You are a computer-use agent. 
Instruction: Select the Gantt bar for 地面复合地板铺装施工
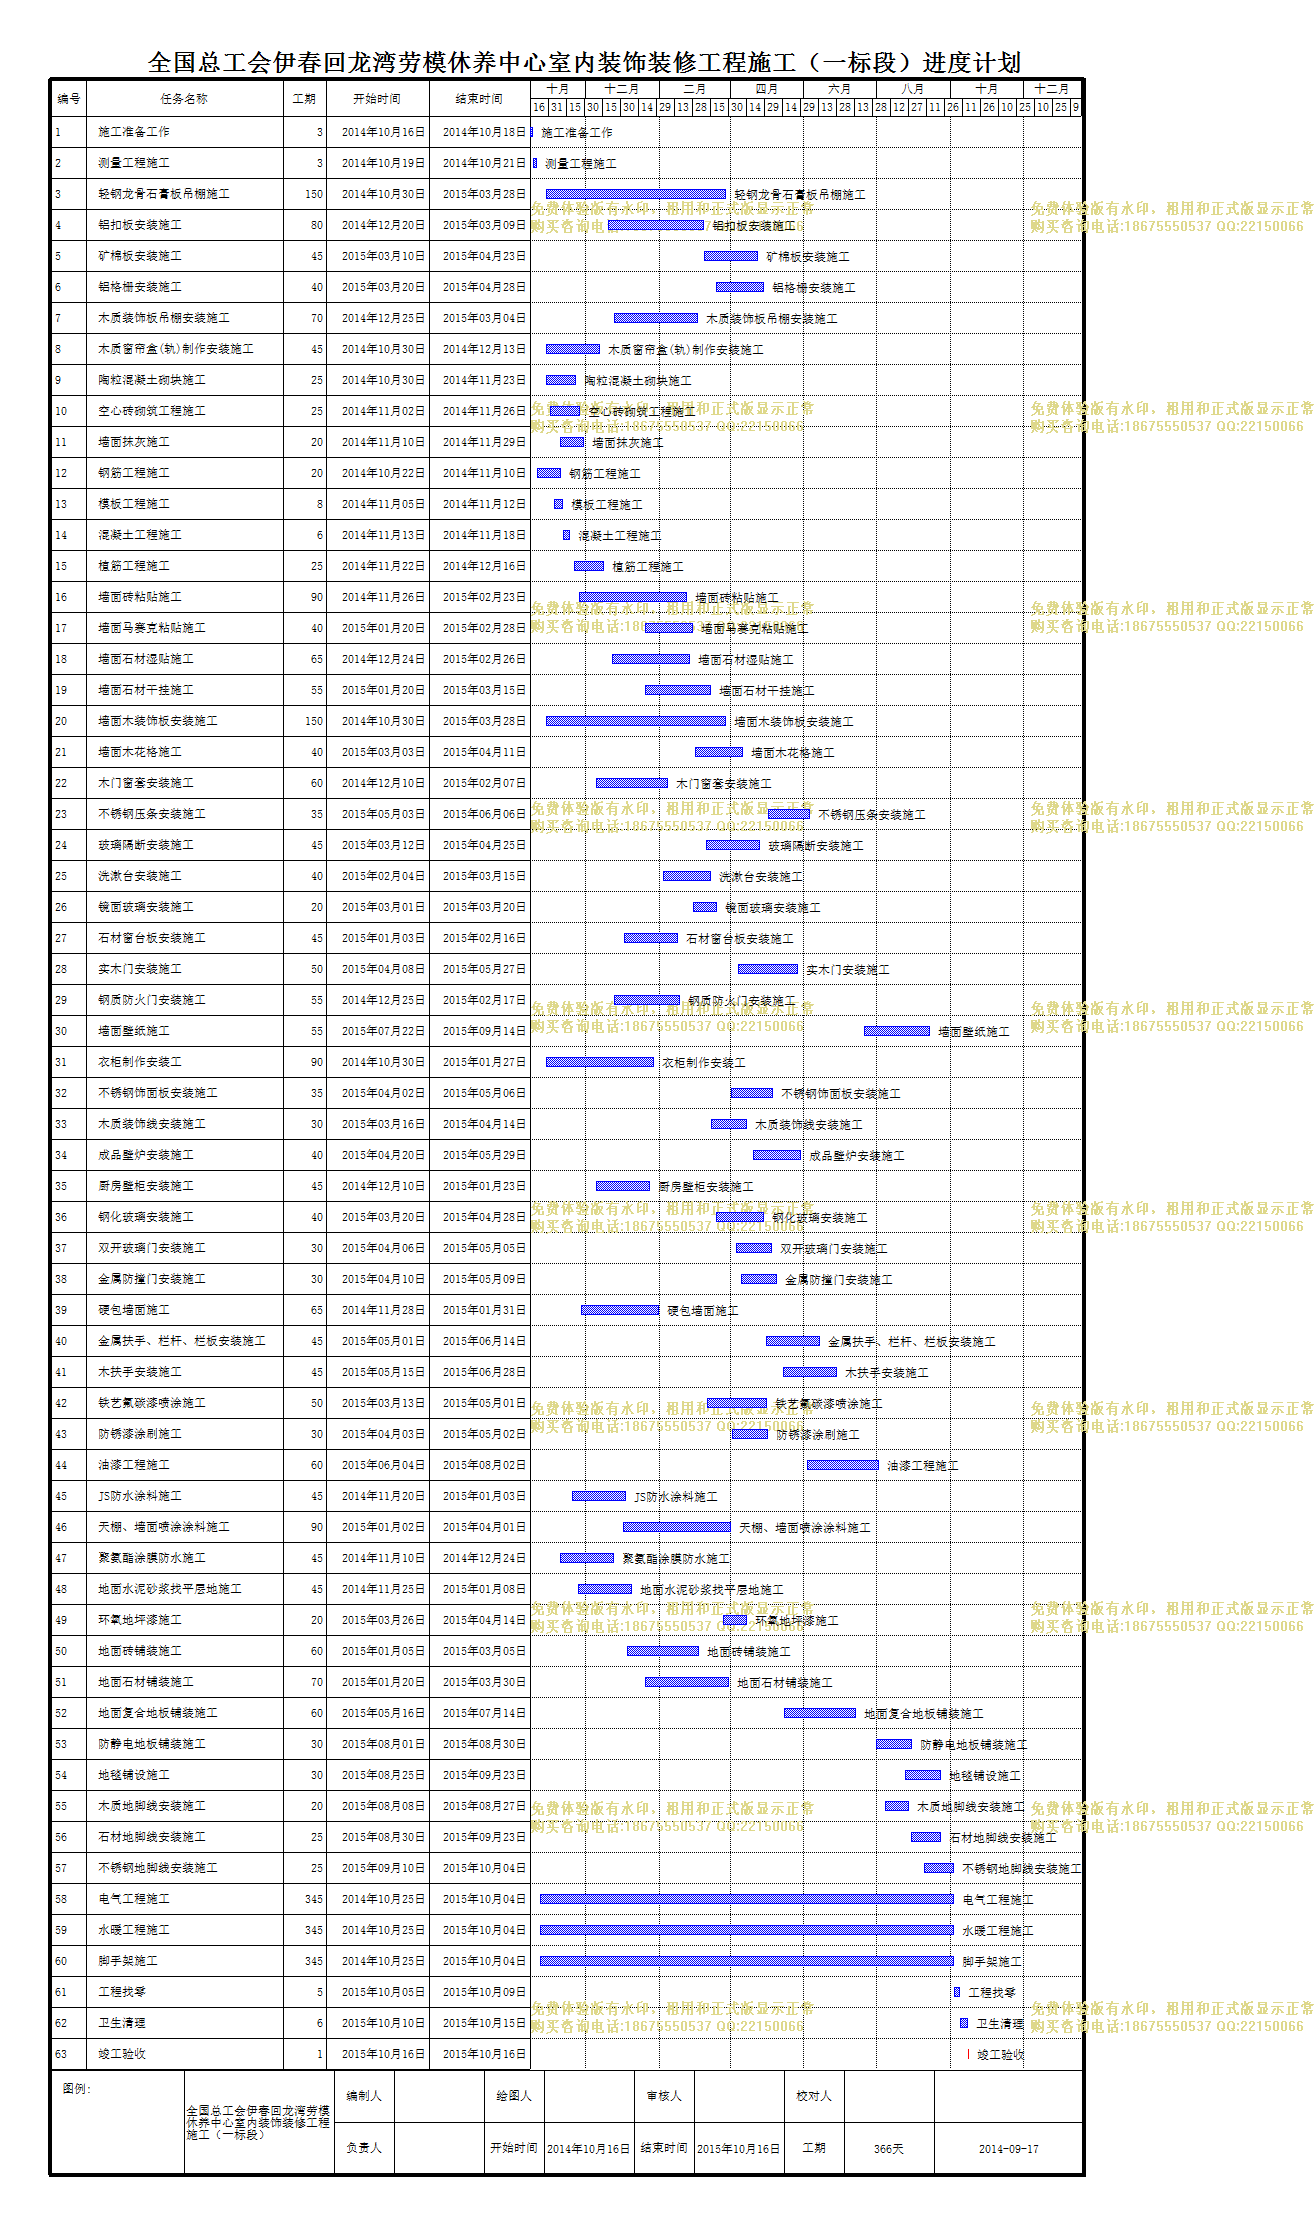point(820,1713)
